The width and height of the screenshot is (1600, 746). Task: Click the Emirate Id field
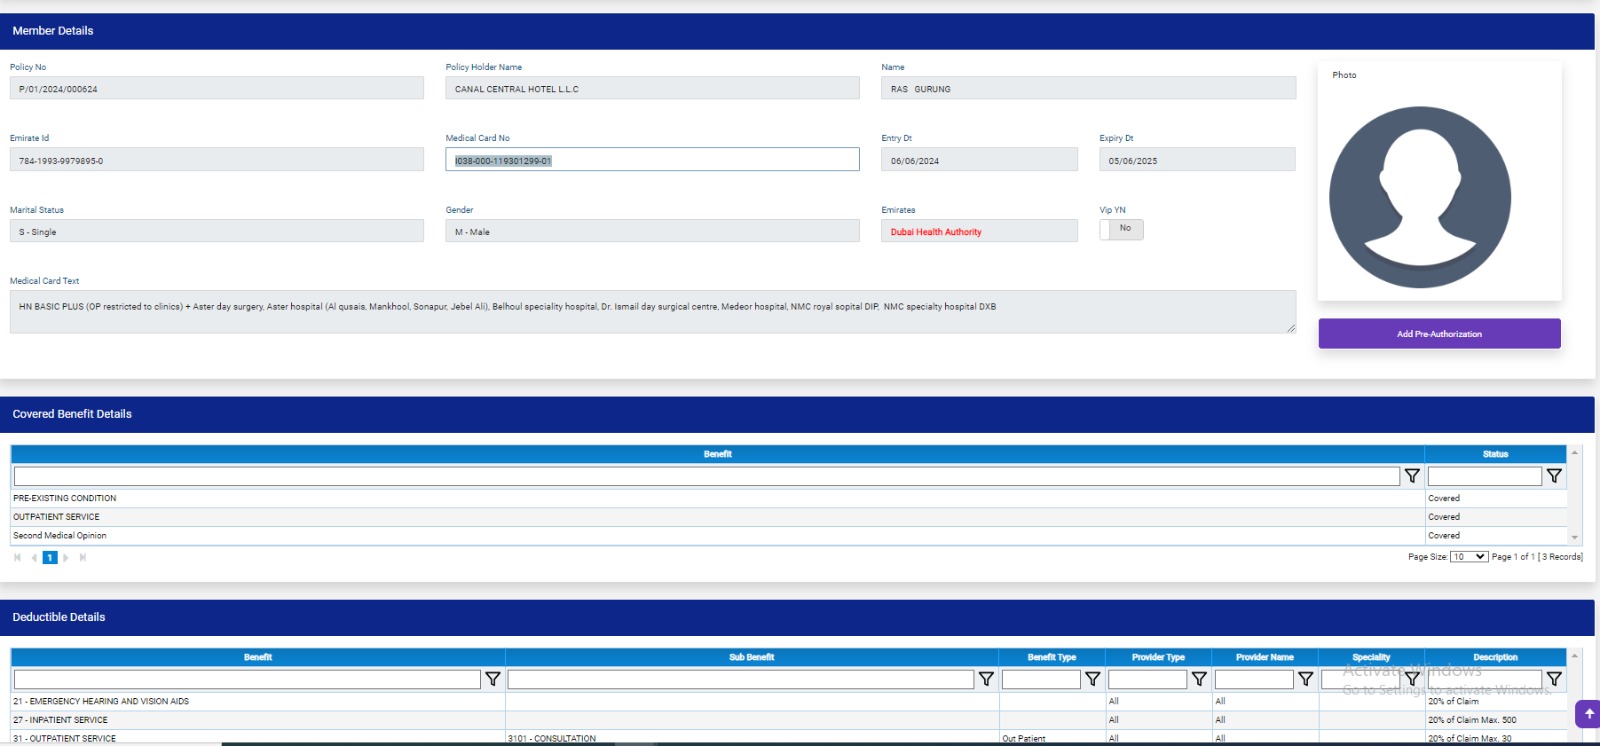coord(216,160)
